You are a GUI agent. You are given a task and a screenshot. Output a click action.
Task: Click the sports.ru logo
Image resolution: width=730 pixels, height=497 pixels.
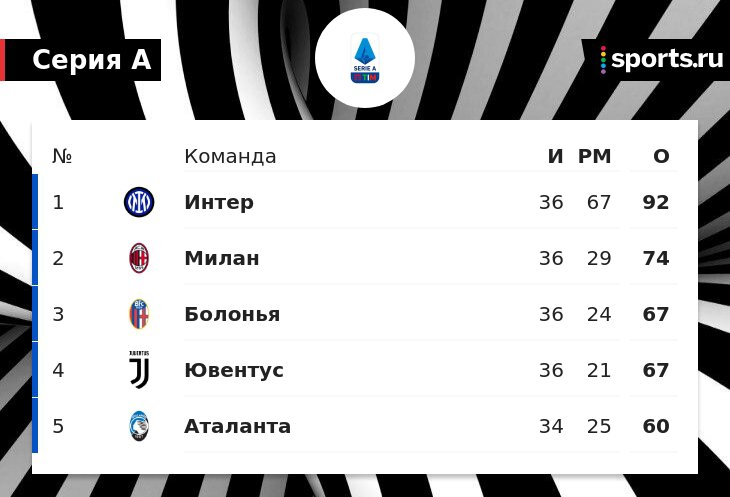(661, 60)
